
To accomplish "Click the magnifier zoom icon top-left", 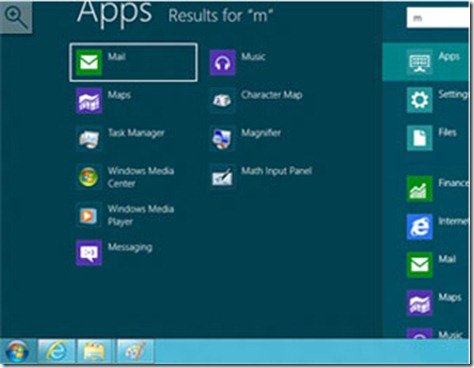I will 16,17.
